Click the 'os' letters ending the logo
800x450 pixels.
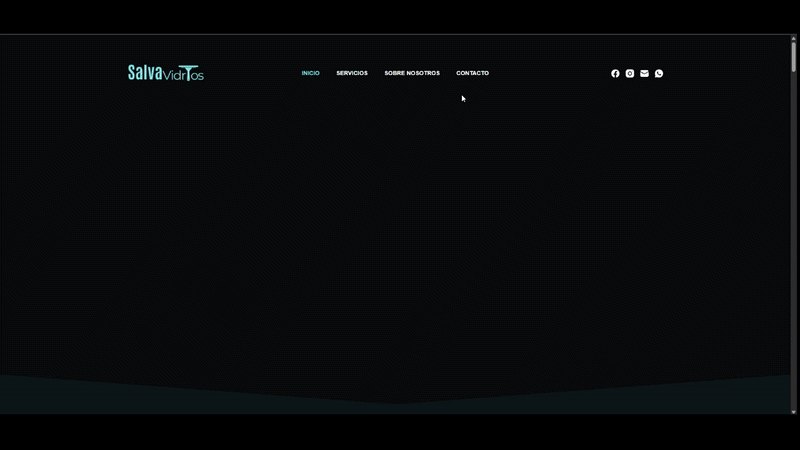click(198, 75)
